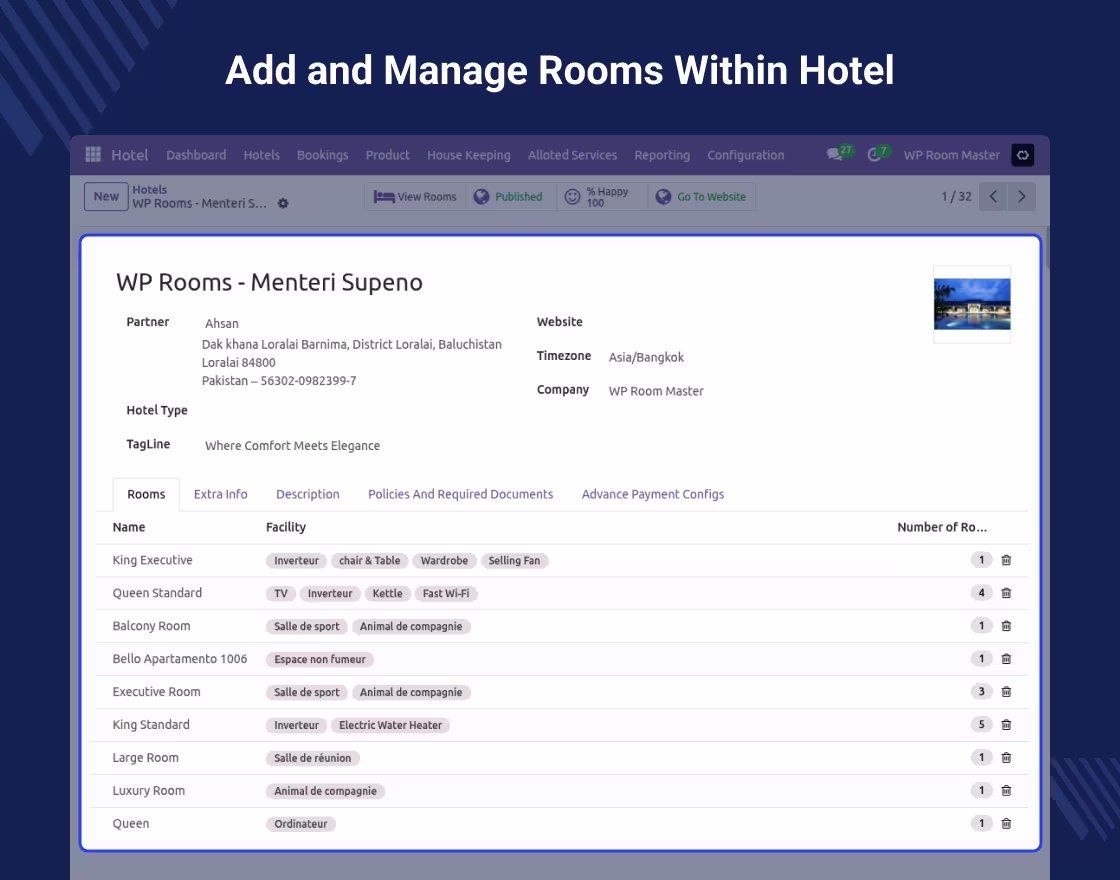The image size is (1120, 880).
Task: Go to previous hotel record arrow
Action: (993, 196)
